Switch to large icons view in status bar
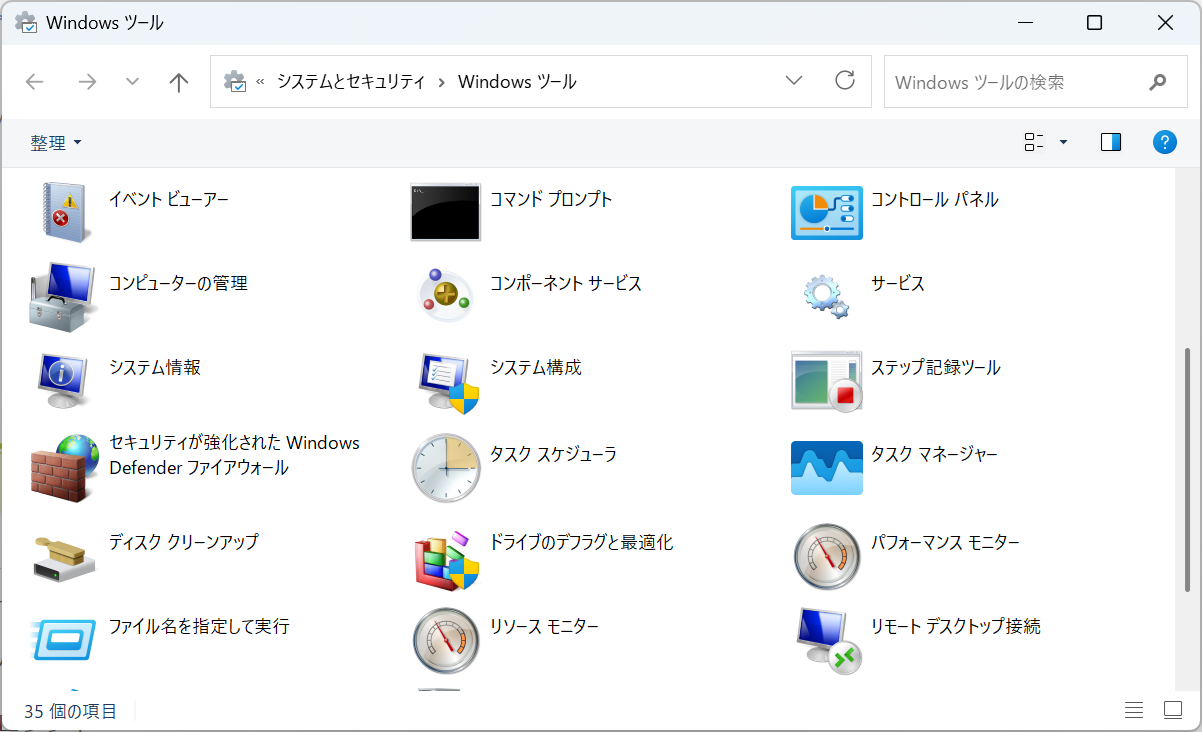1202x732 pixels. pyautogui.click(x=1172, y=710)
